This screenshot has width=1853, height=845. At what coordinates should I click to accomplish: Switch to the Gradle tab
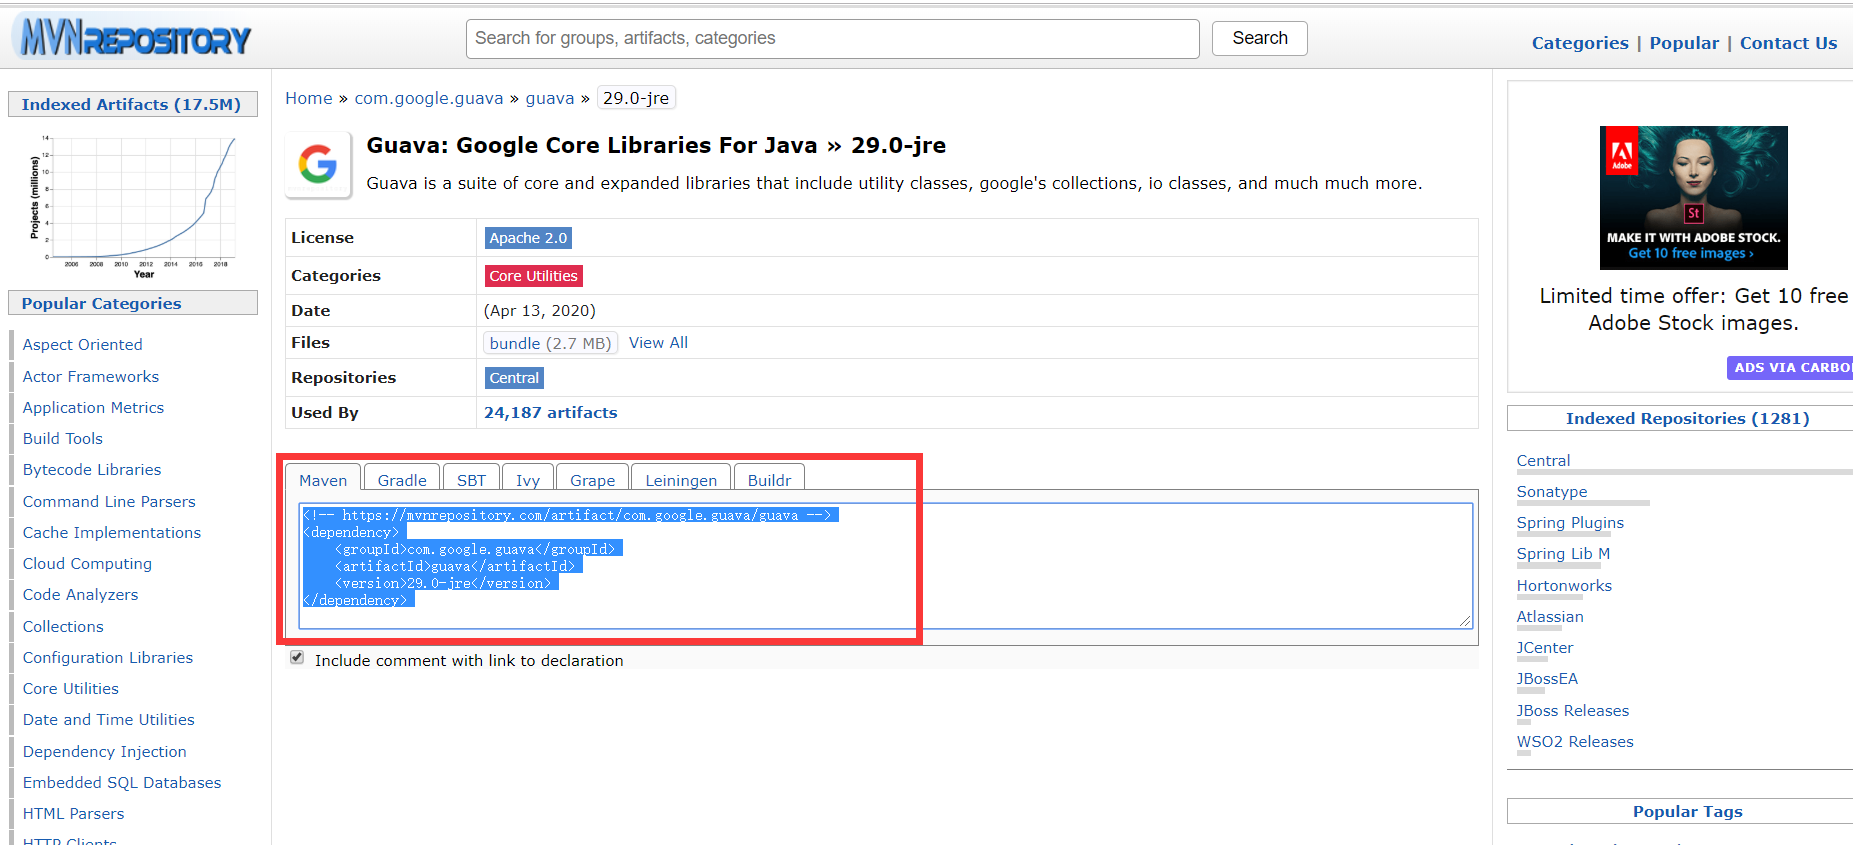click(402, 480)
